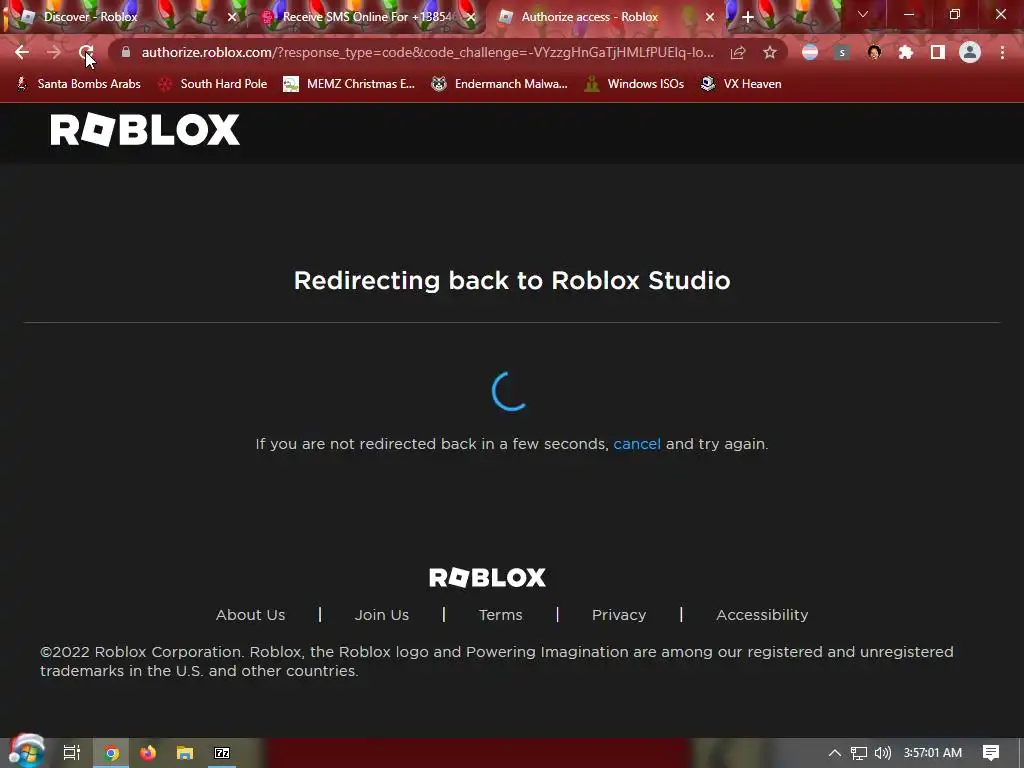Open the South Hard Pole bookmark

pyautogui.click(x=213, y=84)
